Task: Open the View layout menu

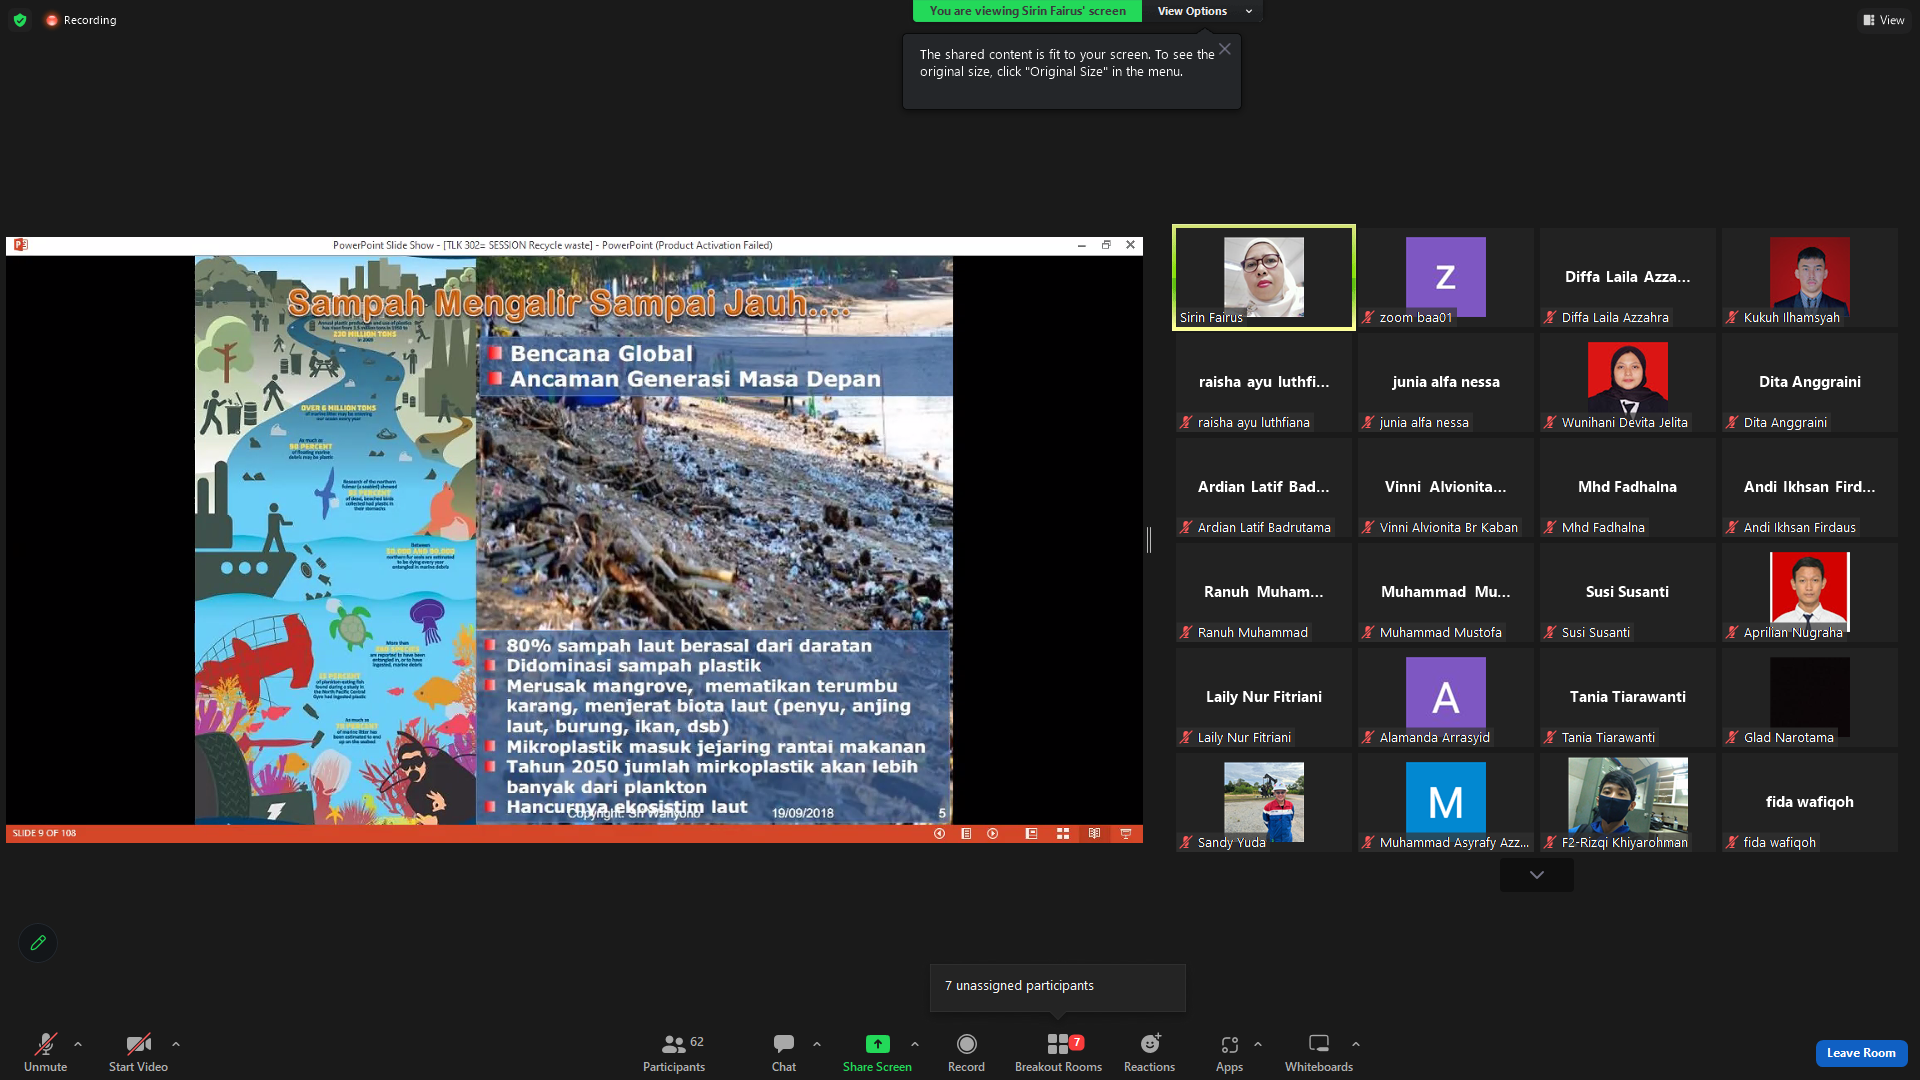Action: click(1884, 20)
